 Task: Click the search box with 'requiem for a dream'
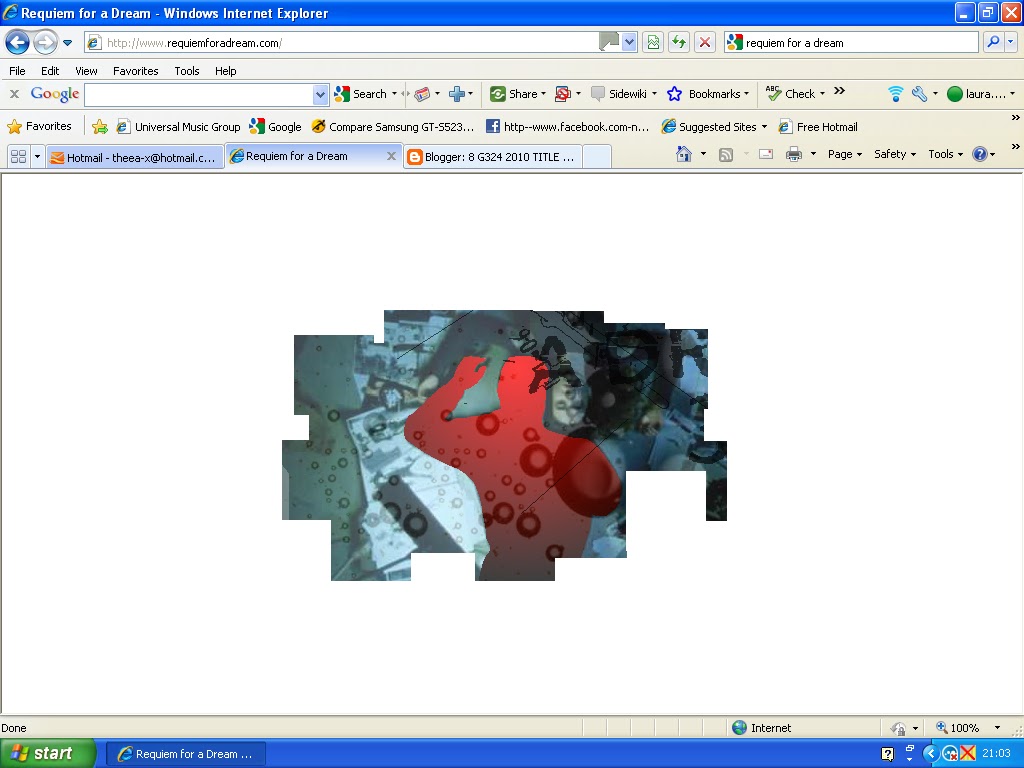[851, 43]
